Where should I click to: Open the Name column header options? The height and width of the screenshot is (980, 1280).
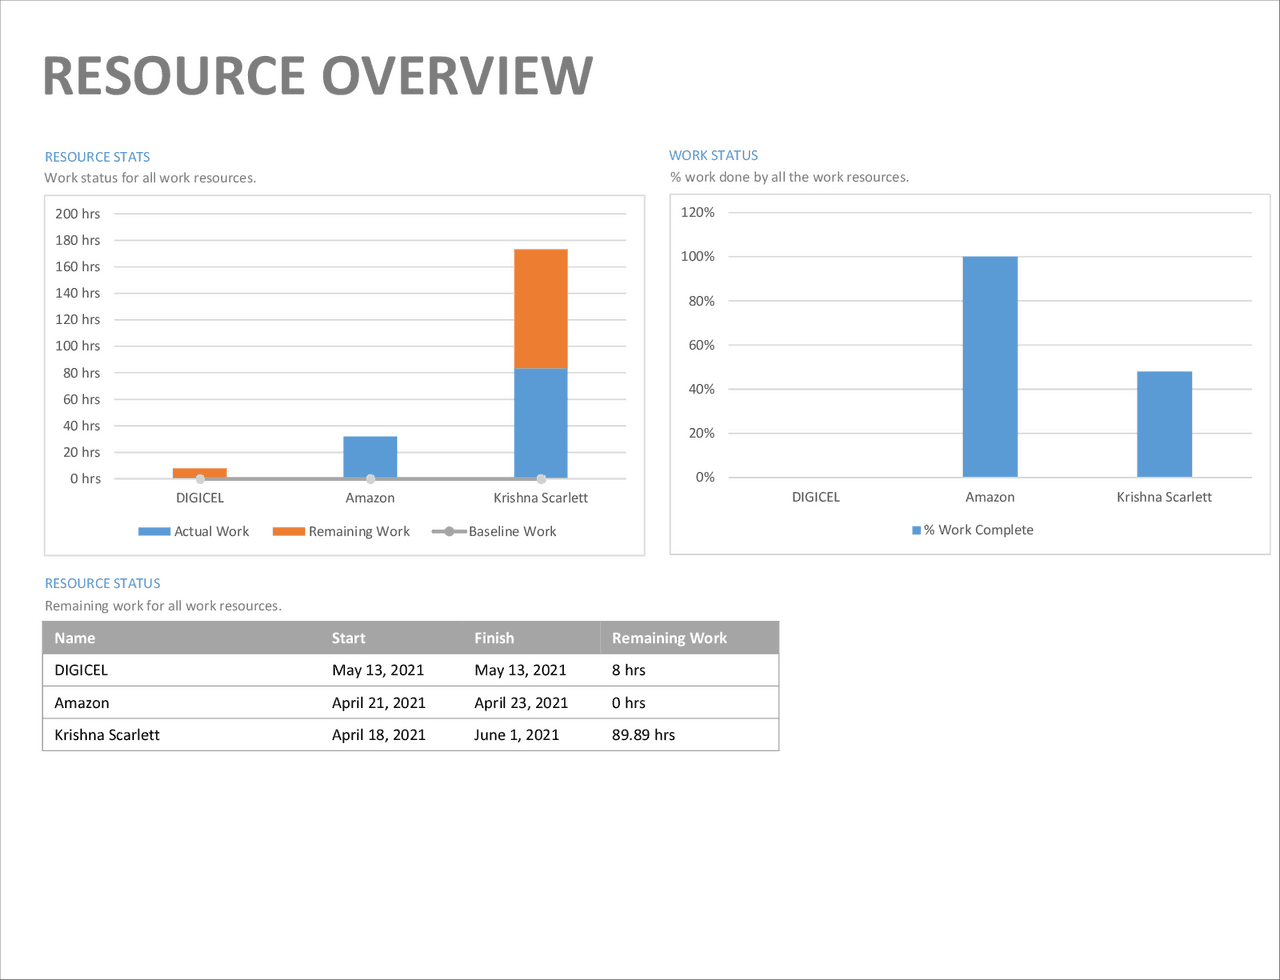[x=74, y=637]
